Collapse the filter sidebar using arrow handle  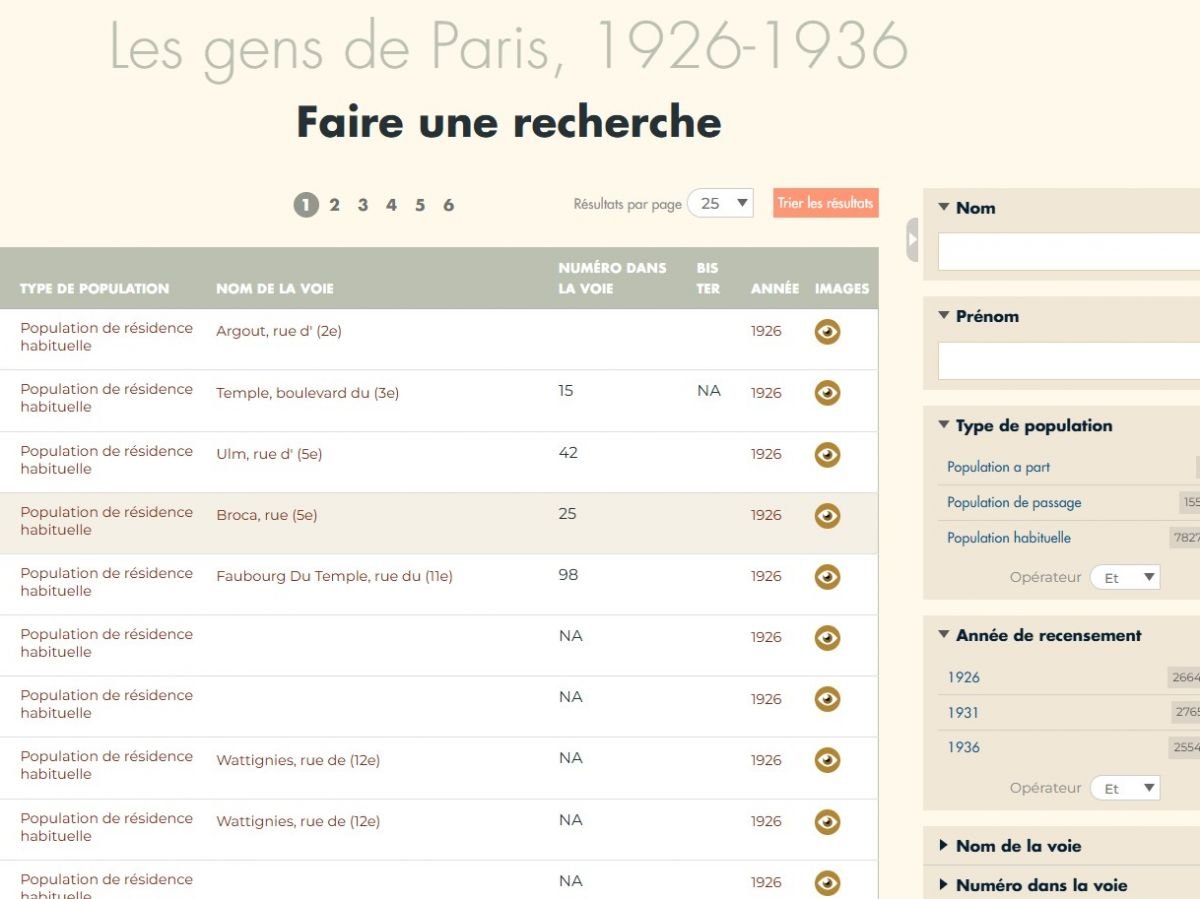click(912, 240)
